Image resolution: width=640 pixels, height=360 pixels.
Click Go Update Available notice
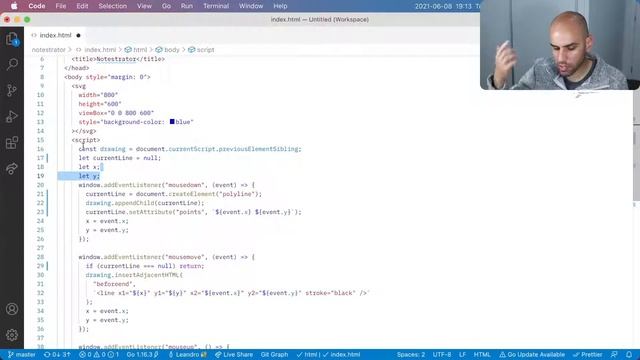[532, 355]
